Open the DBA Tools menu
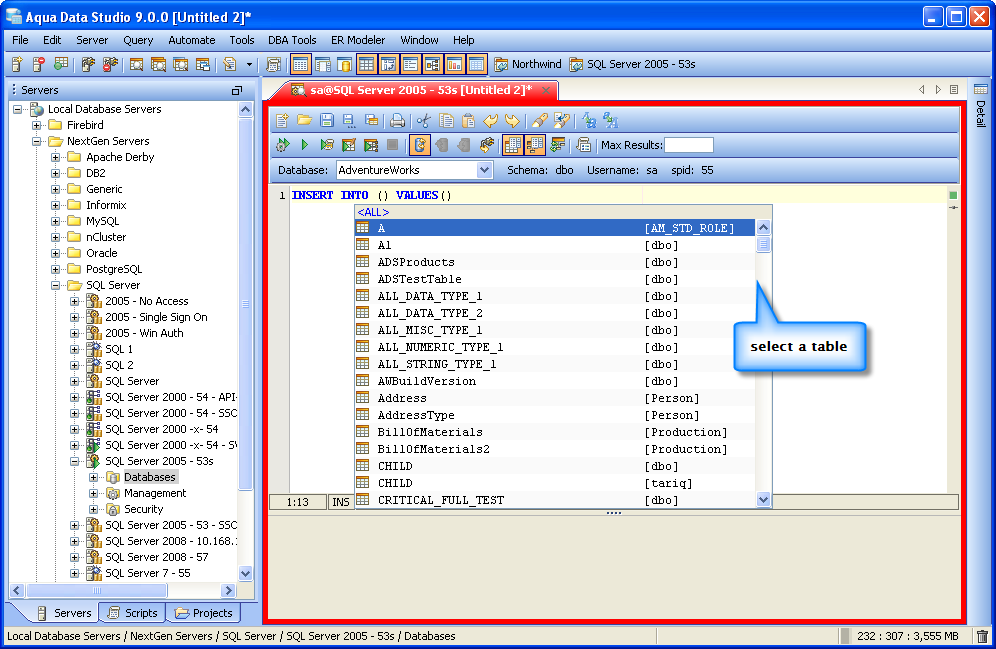This screenshot has width=996, height=649. [292, 40]
